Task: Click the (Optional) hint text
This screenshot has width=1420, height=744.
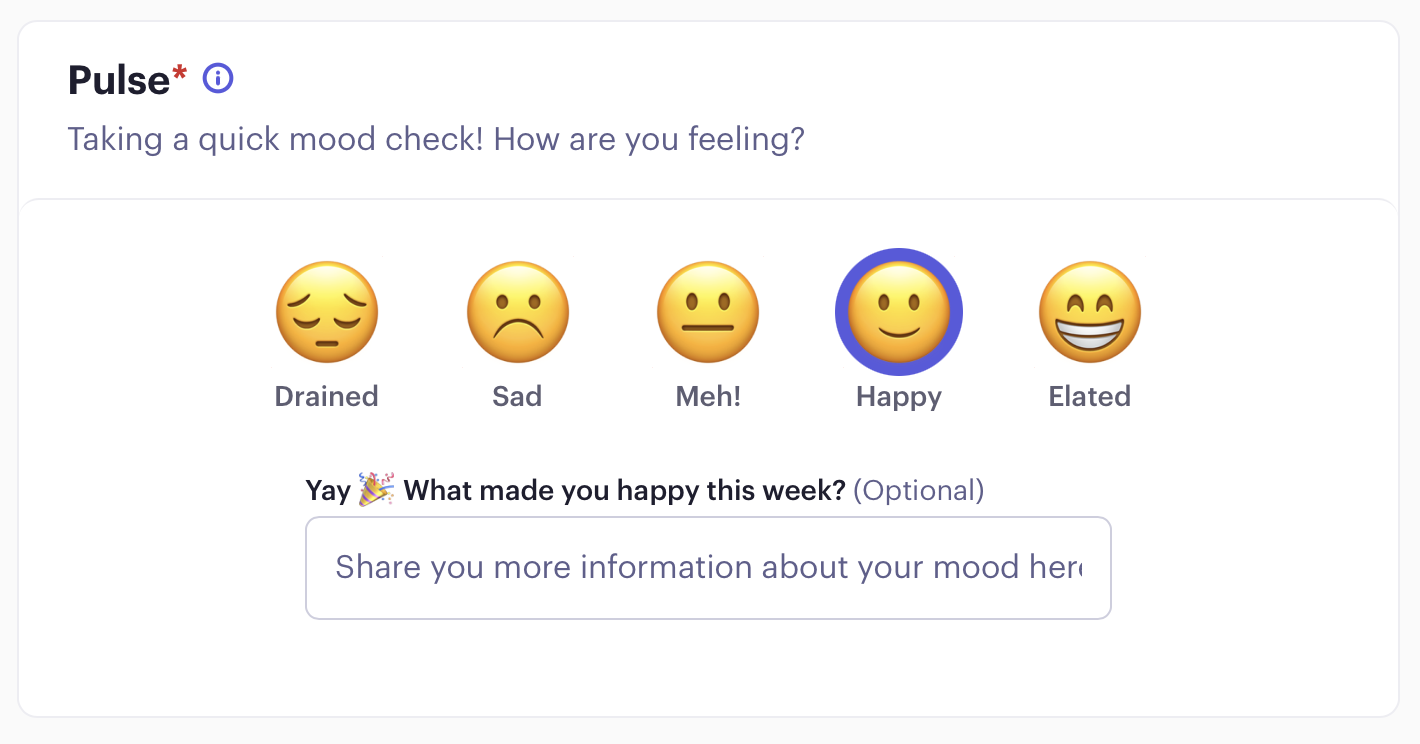Action: click(x=919, y=491)
